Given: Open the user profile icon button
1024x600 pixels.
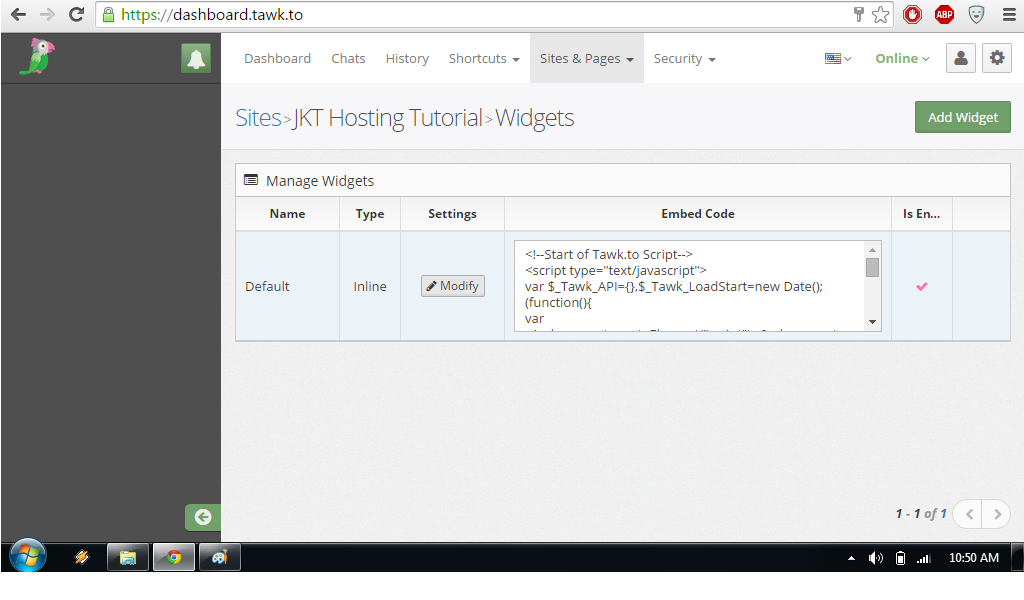Looking at the screenshot, I should pyautogui.click(x=961, y=58).
